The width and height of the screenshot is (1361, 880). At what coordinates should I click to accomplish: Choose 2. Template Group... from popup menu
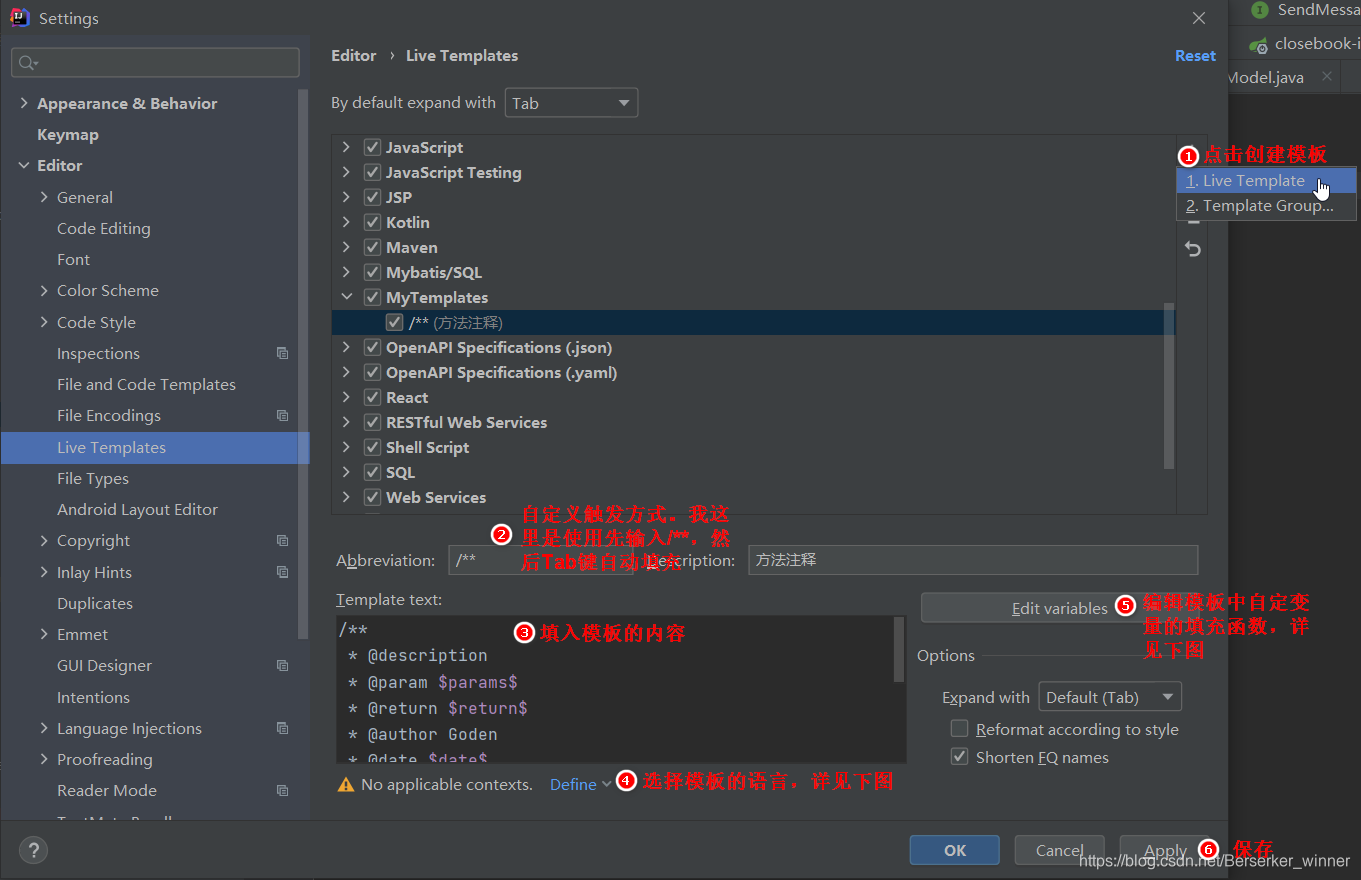coord(1266,206)
